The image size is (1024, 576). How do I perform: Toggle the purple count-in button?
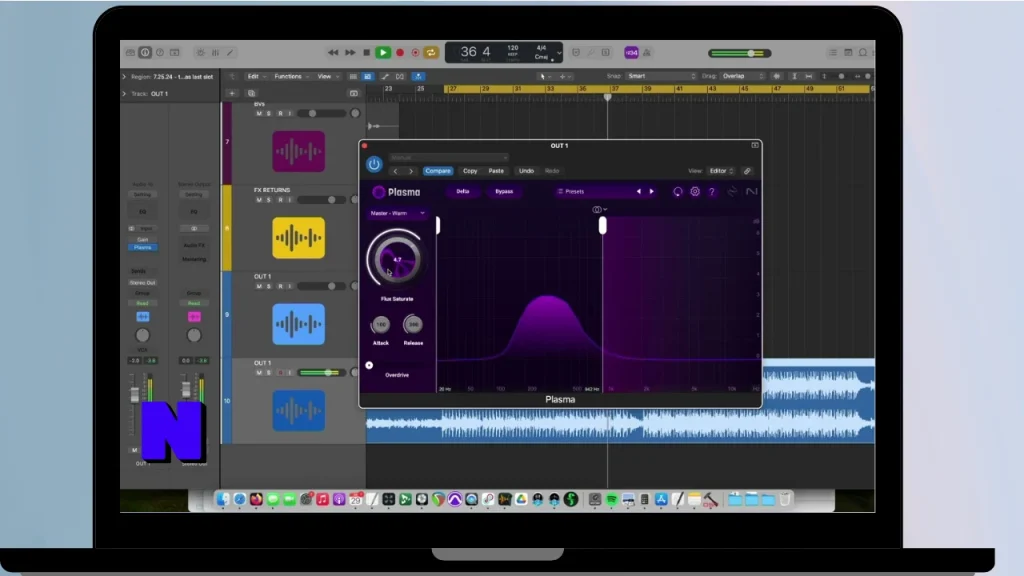pyautogui.click(x=631, y=53)
